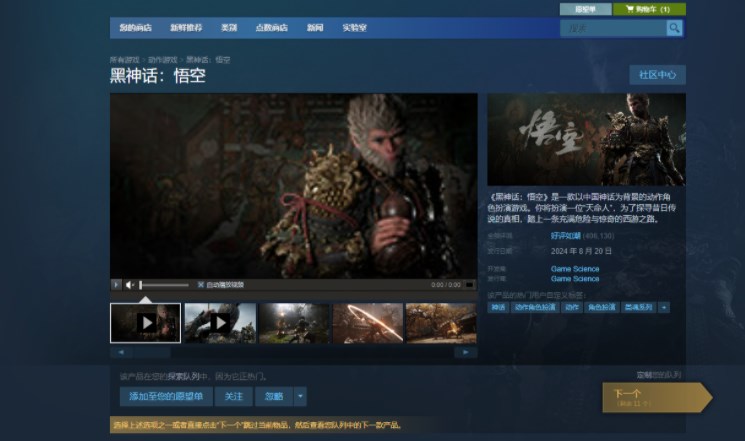This screenshot has width=745, height=441.
Task: Open the developer Game Science link
Action: (x=575, y=269)
